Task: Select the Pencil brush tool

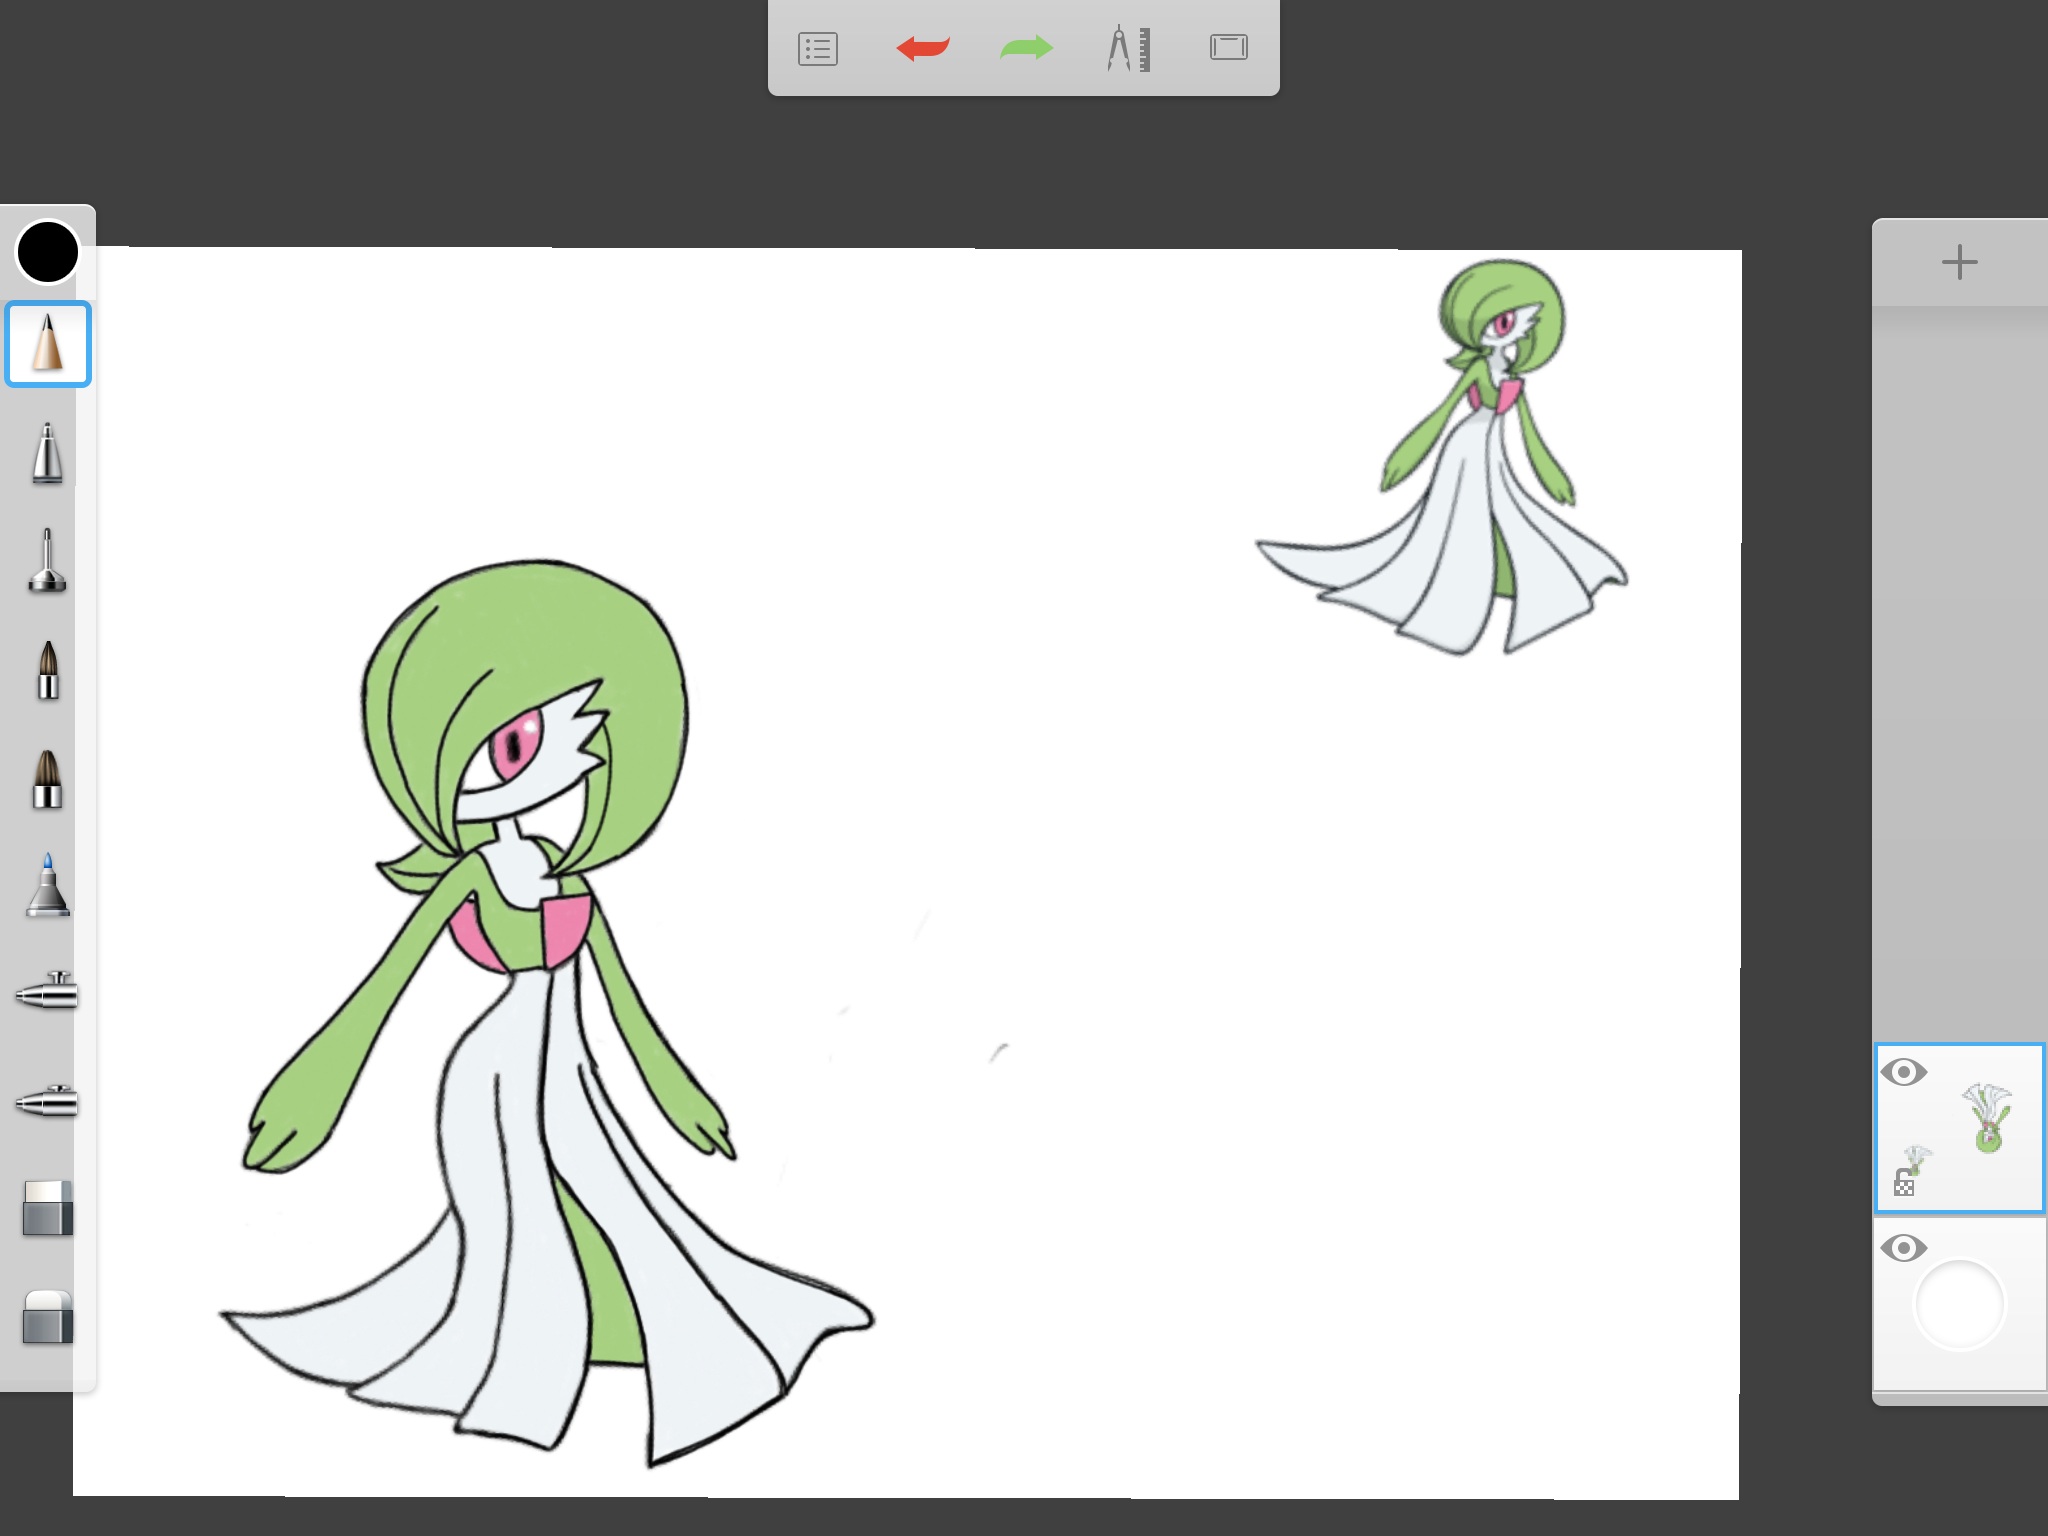Action: click(48, 343)
